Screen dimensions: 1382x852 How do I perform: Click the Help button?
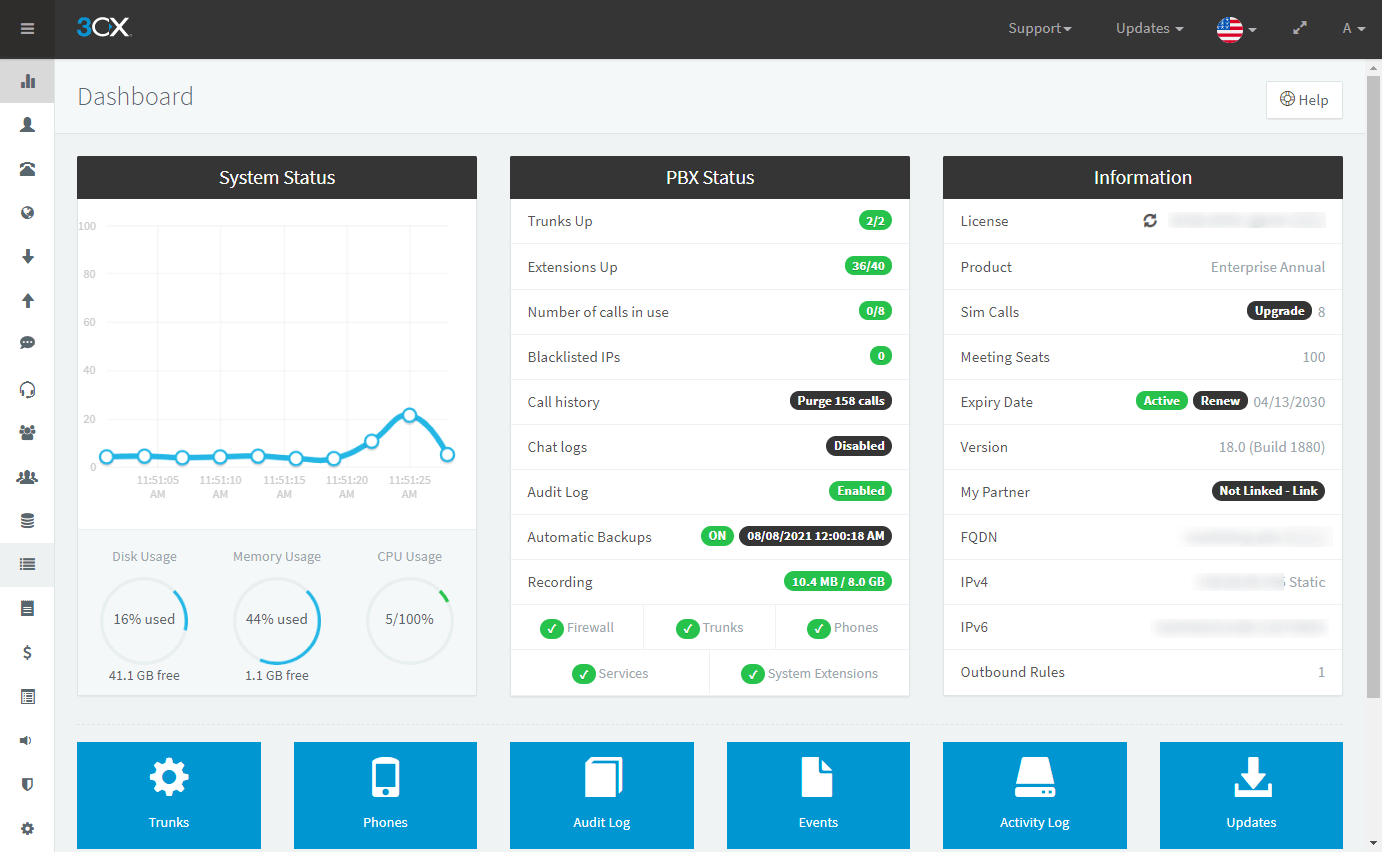click(1304, 100)
